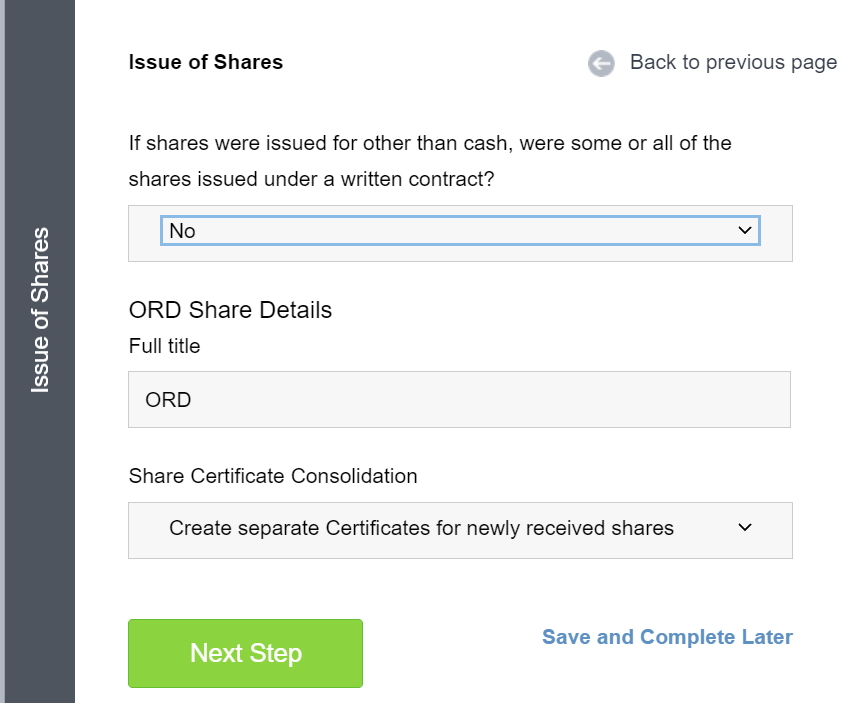Click the back arrow circle icon
This screenshot has width=850, height=703.
601,63
